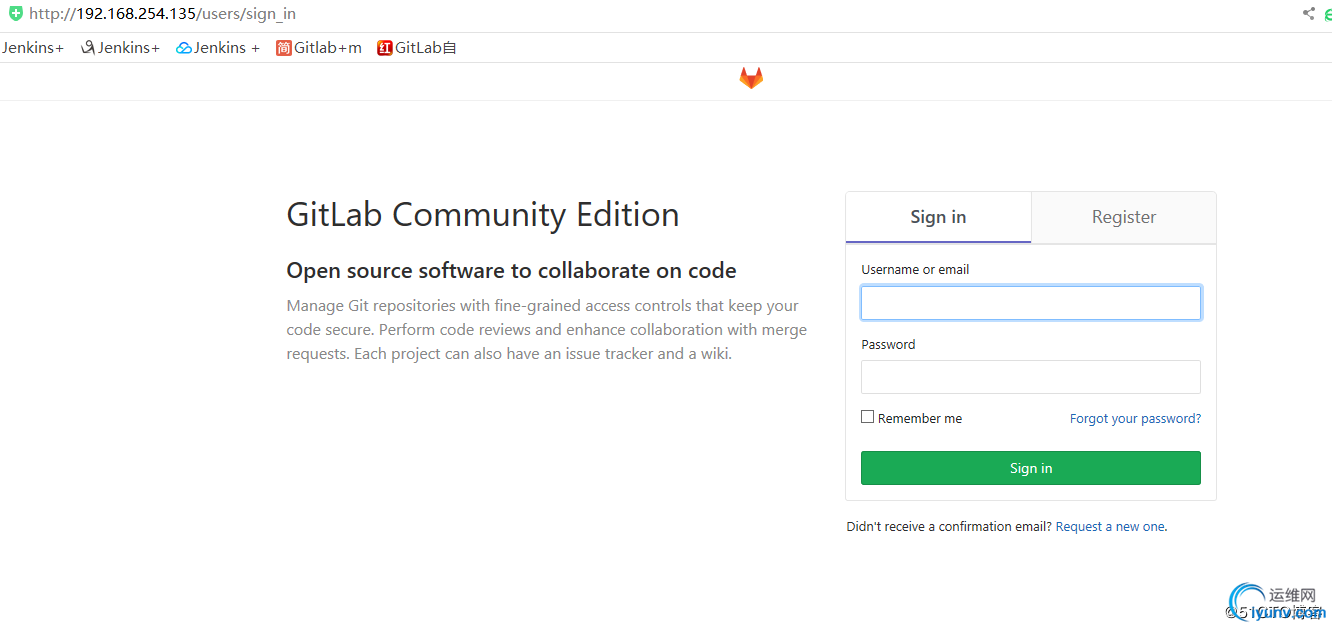The image size is (1332, 629).
Task: Click the green security shield in address bar
Action: [15, 14]
